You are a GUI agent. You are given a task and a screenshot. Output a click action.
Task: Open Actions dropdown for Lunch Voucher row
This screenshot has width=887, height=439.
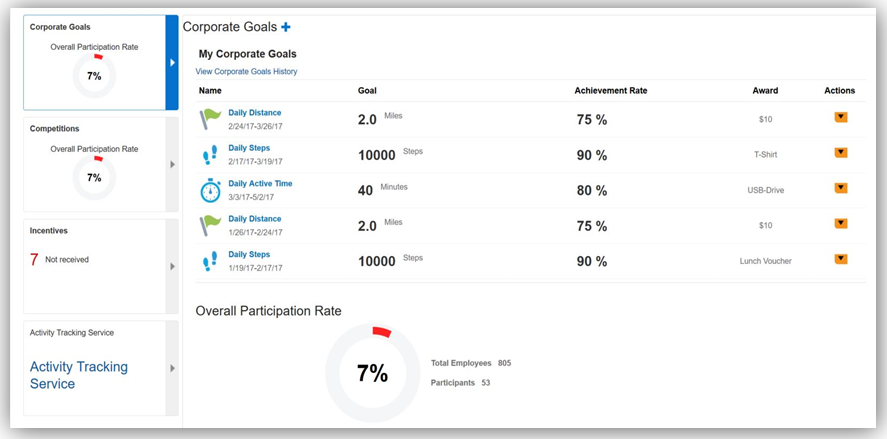(840, 259)
